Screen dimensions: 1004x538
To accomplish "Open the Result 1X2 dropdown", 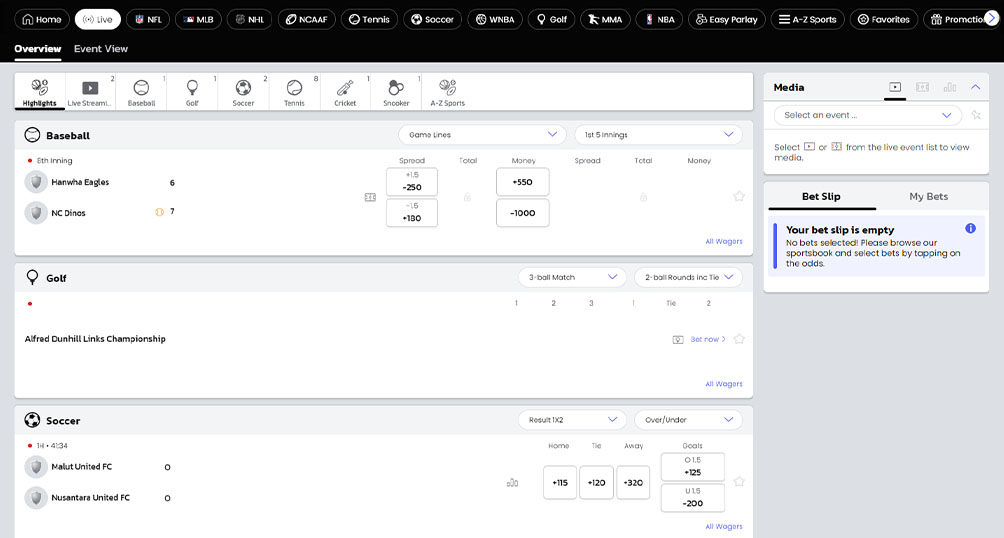I will (572, 420).
